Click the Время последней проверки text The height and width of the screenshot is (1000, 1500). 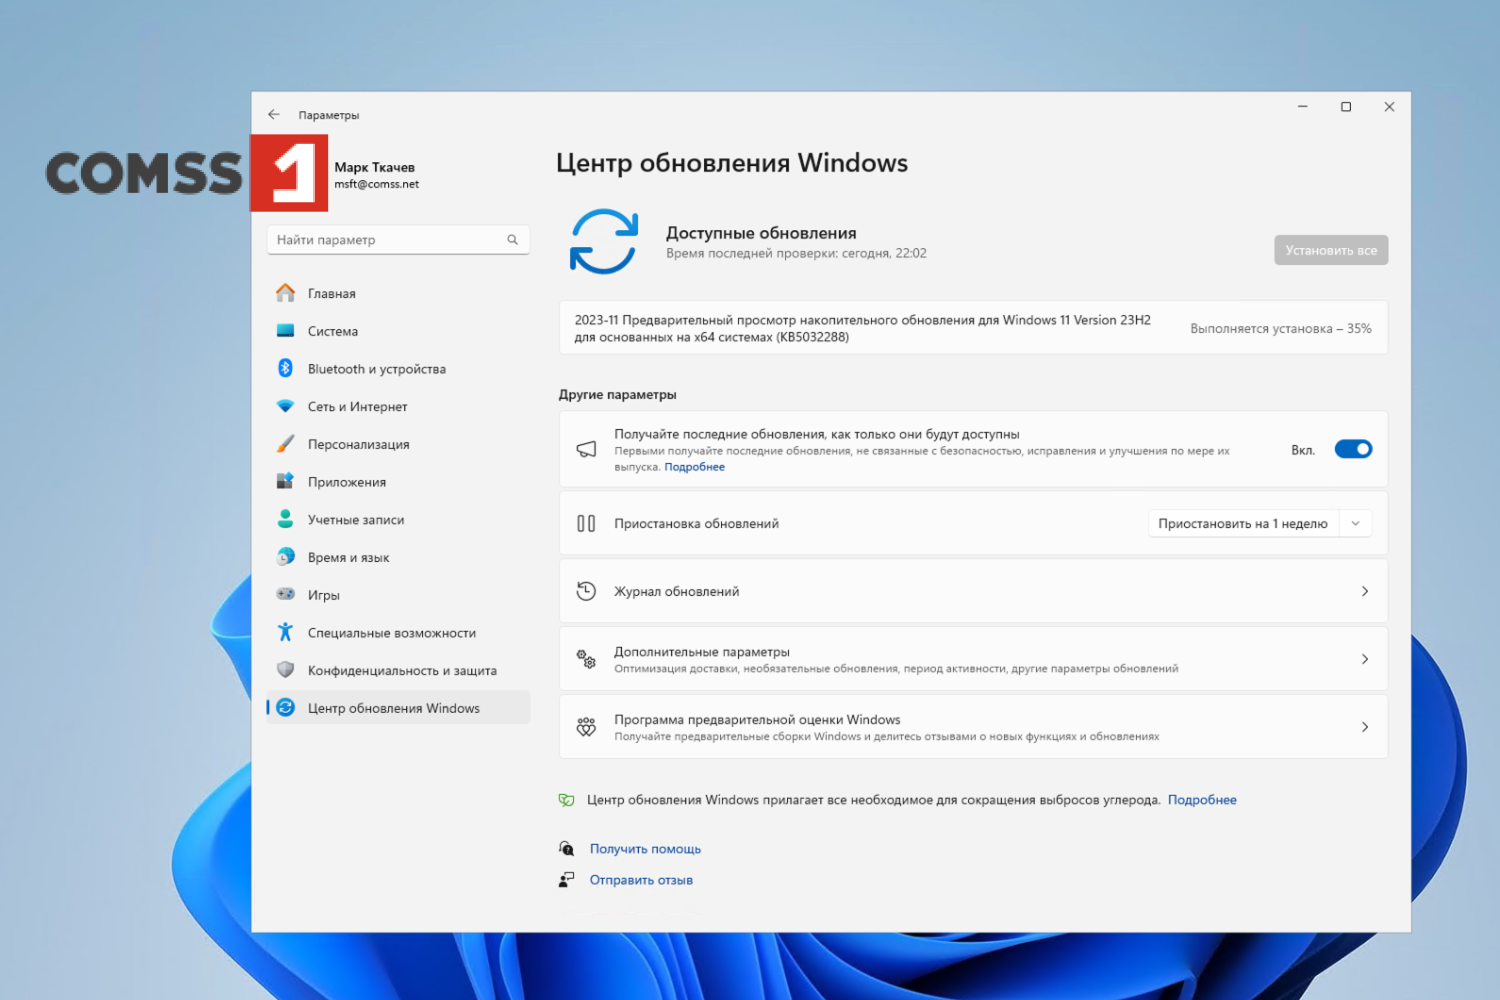[x=796, y=253]
